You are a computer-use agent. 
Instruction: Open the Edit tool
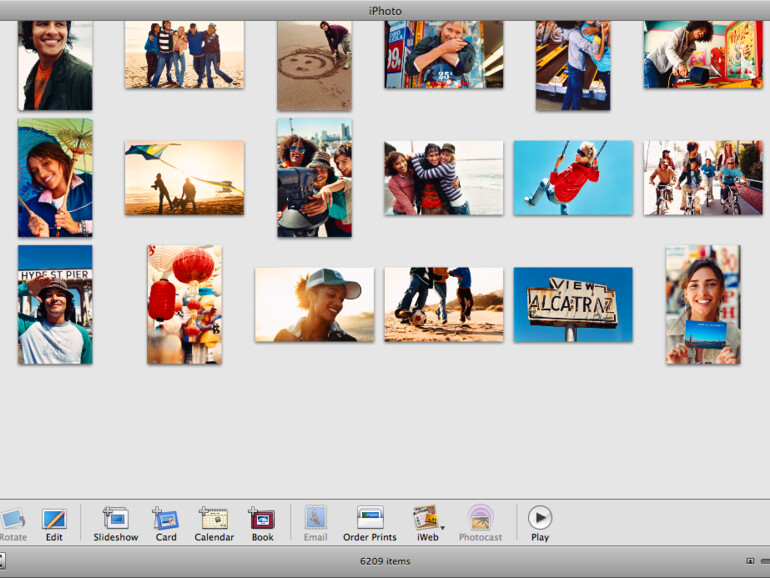[53, 519]
